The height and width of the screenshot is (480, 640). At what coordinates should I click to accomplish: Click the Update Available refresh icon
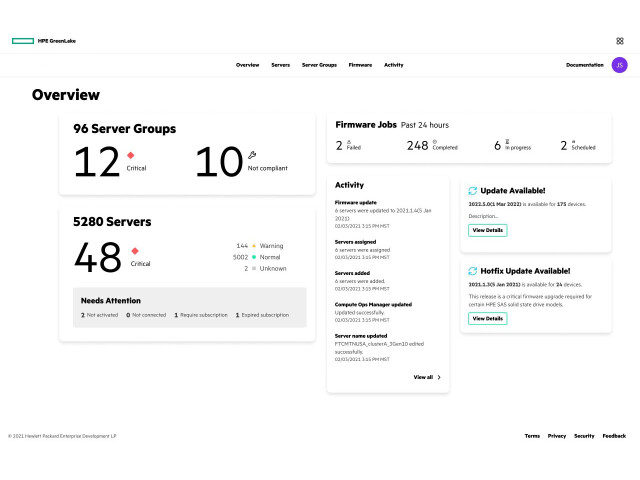(473, 191)
